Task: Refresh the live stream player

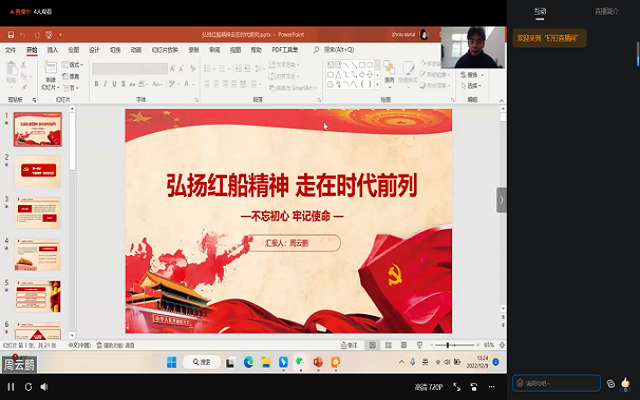Action: [x=28, y=387]
